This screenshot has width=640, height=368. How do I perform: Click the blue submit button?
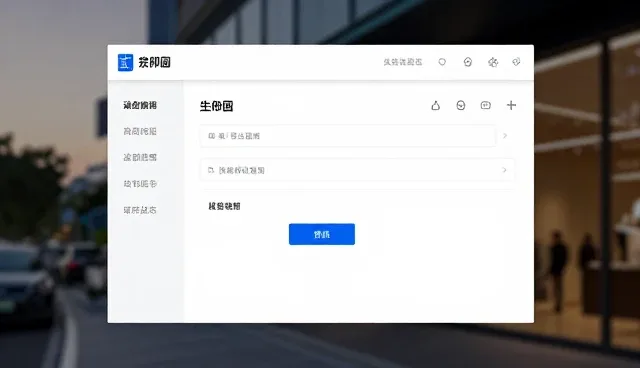coord(322,234)
